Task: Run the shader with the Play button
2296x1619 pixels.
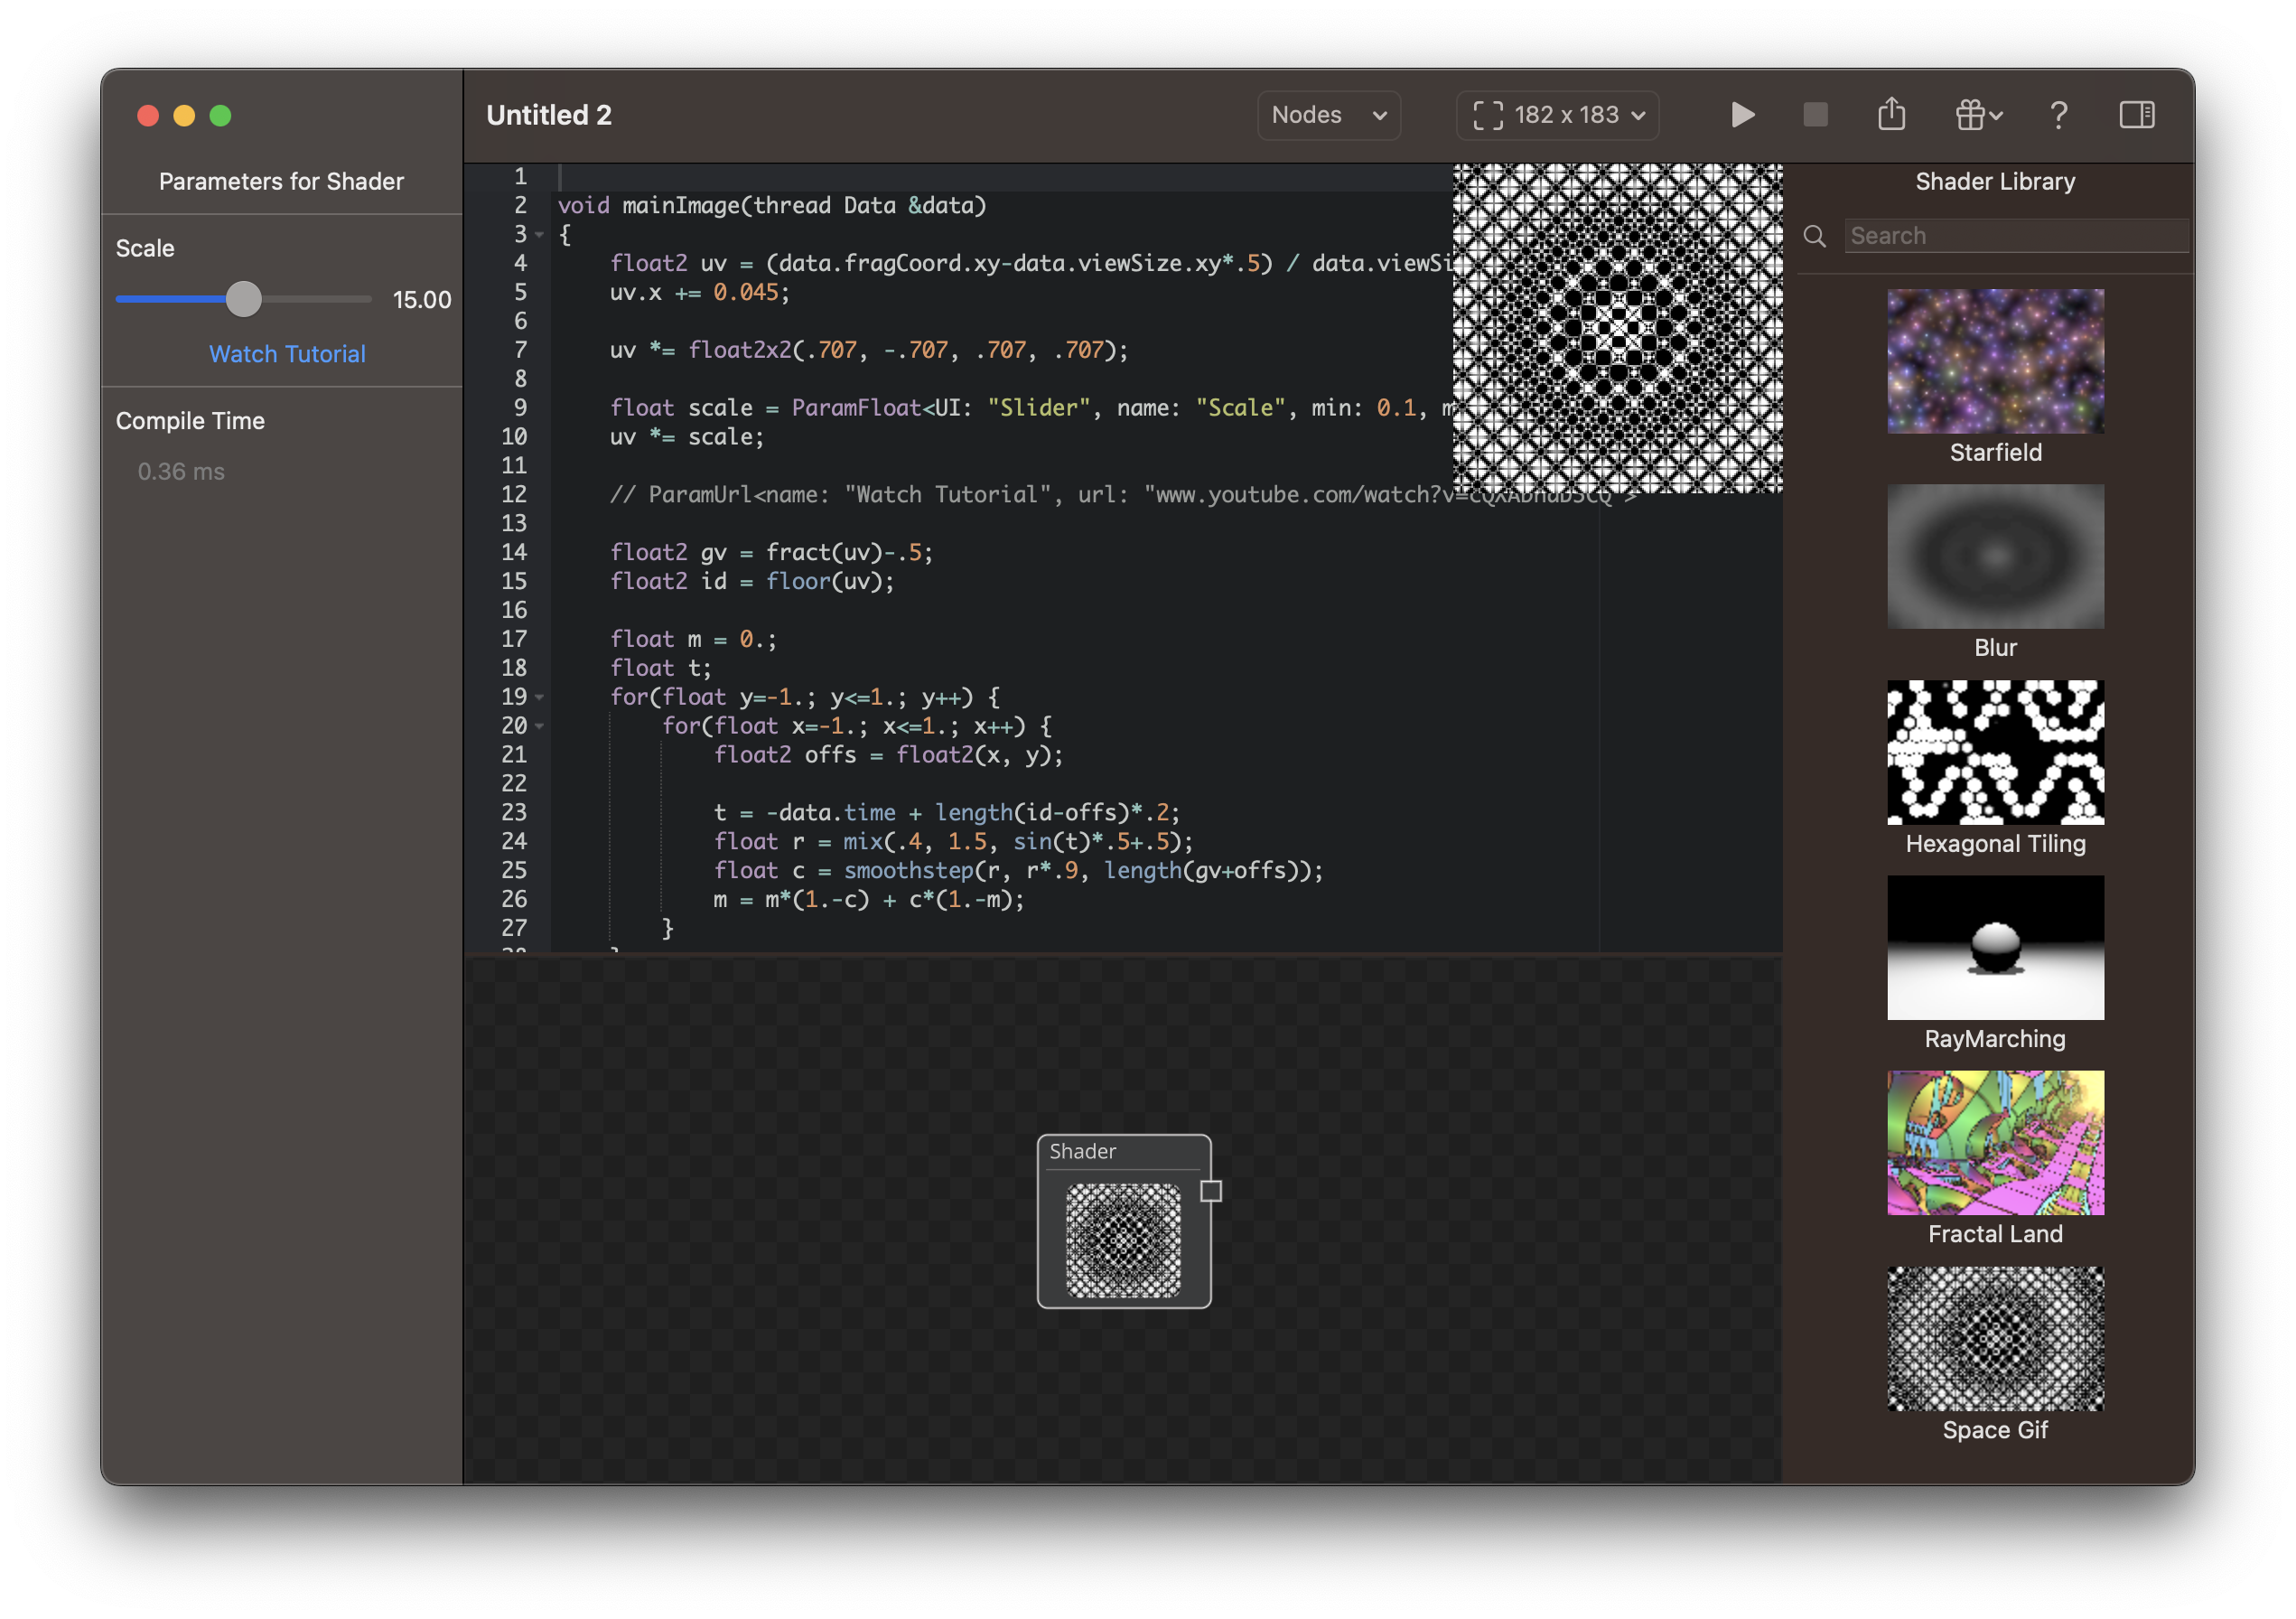Action: tap(1742, 114)
